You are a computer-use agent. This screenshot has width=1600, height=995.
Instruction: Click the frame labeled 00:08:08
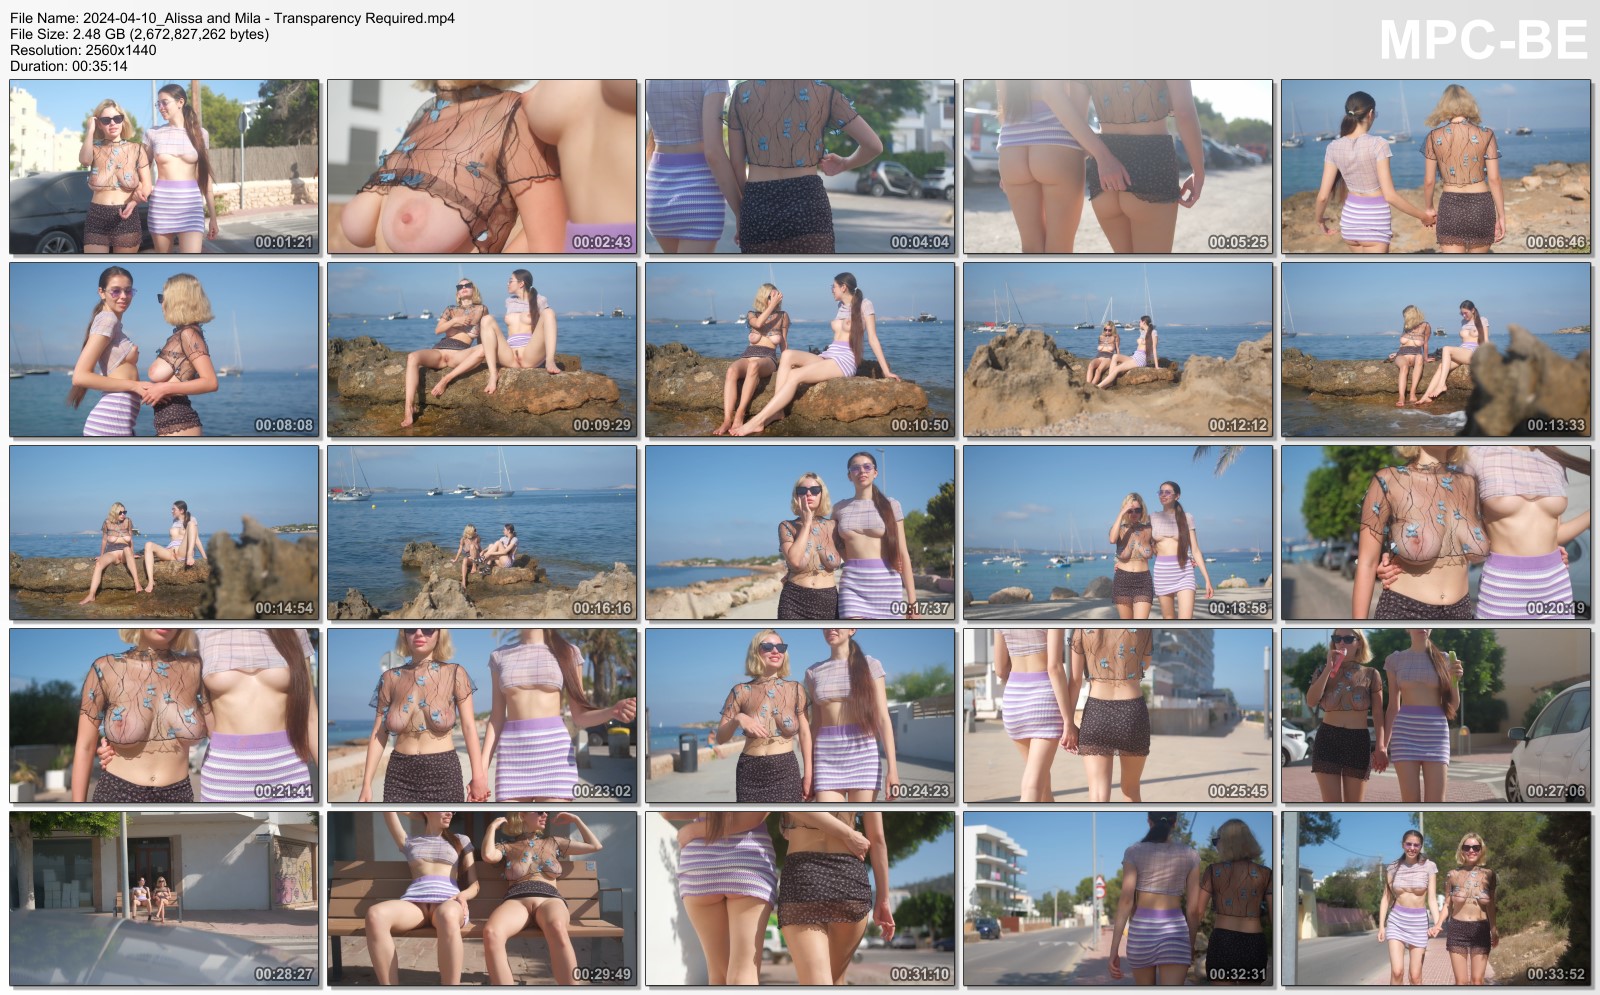click(164, 350)
